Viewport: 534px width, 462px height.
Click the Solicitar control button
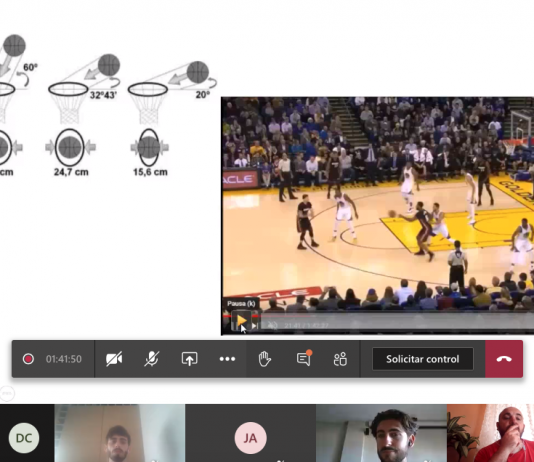pos(423,359)
